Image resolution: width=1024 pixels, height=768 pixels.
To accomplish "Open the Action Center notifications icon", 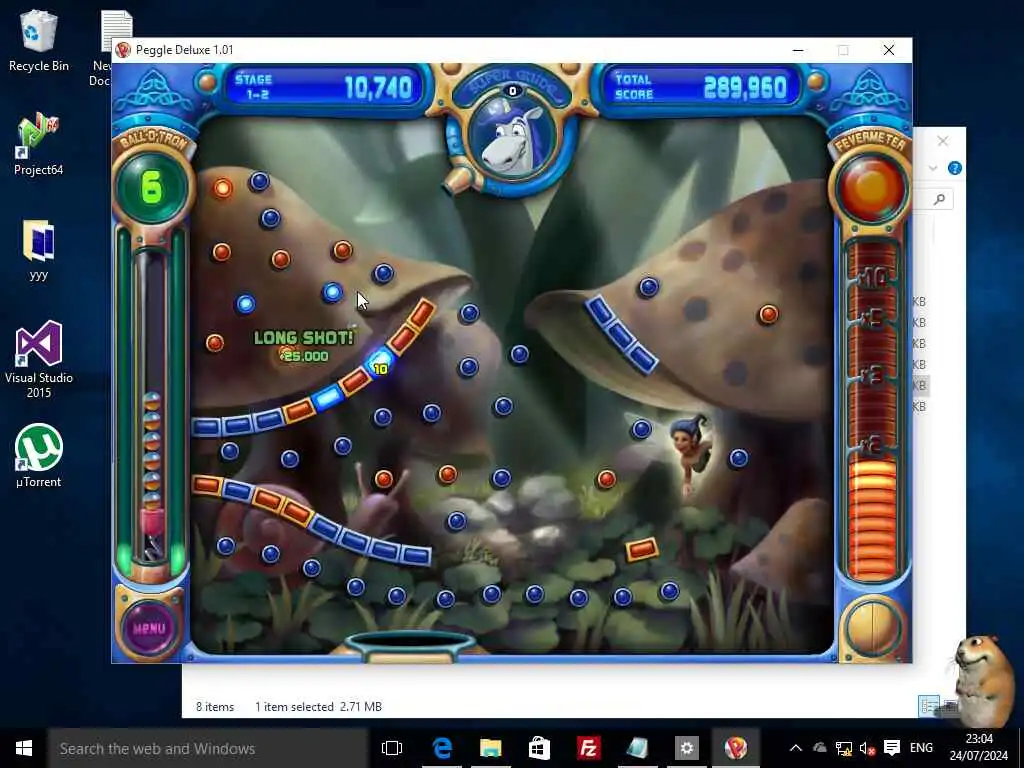I will (x=892, y=748).
